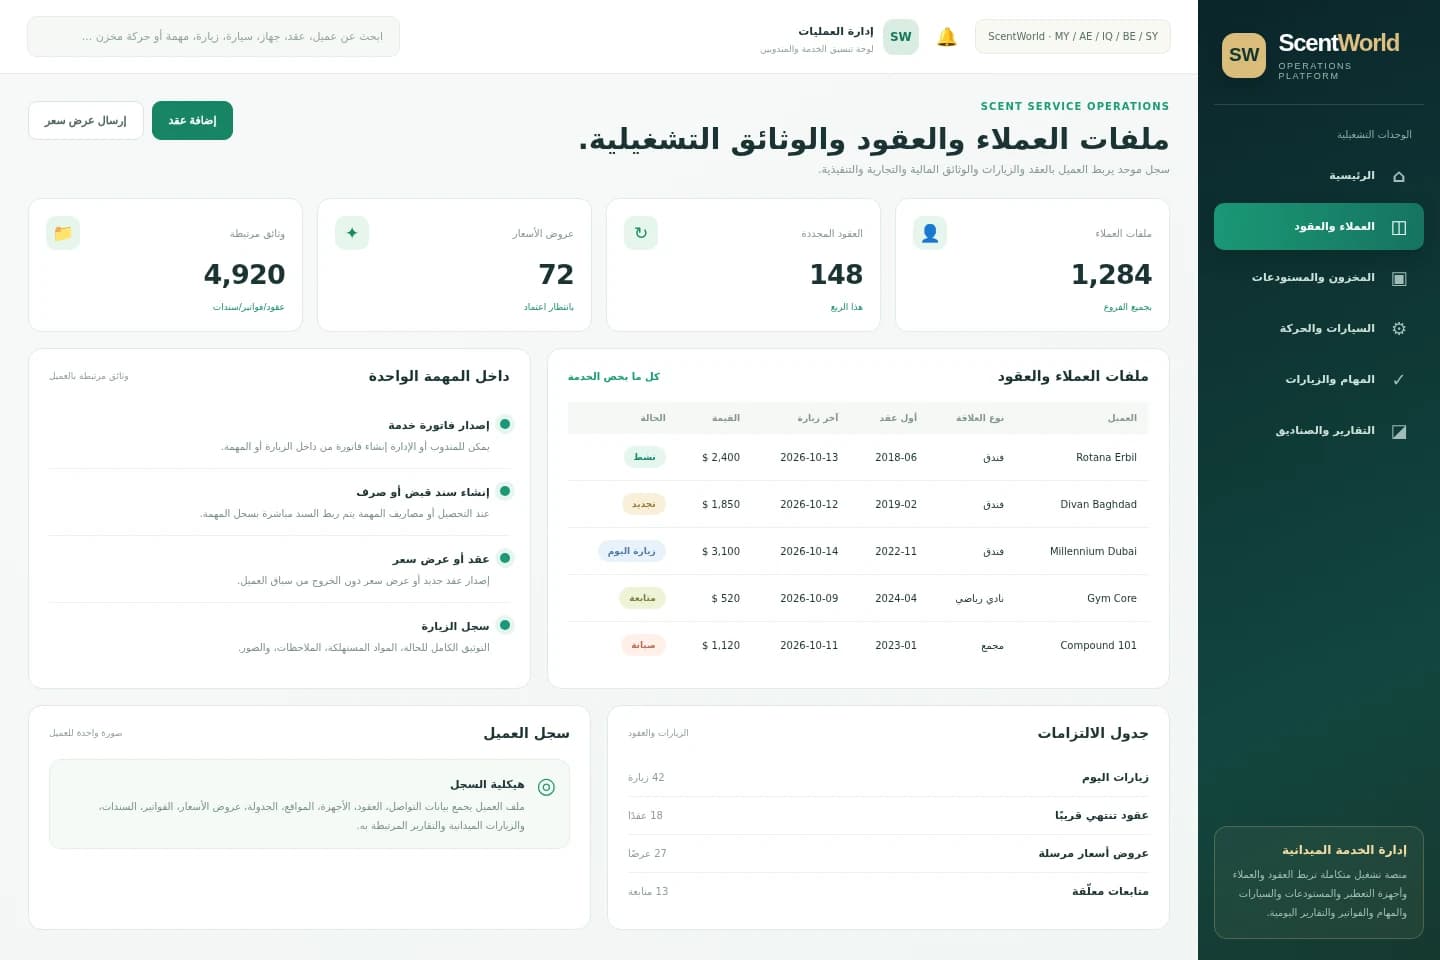Click the ScentWorld MY / AE / IQ region selector
Image resolution: width=1440 pixels, height=960 pixels.
[x=1073, y=36]
